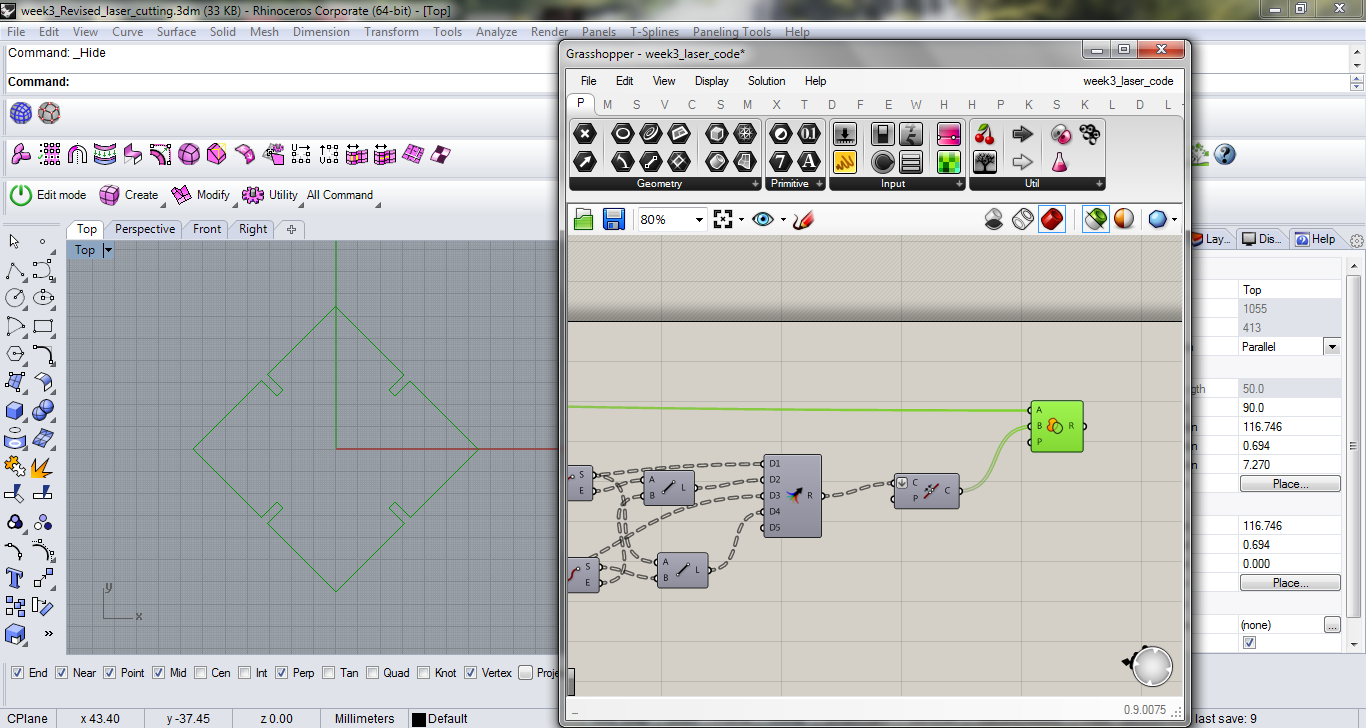
Task: Click the first Place... button in properties
Action: pyautogui.click(x=1290, y=484)
